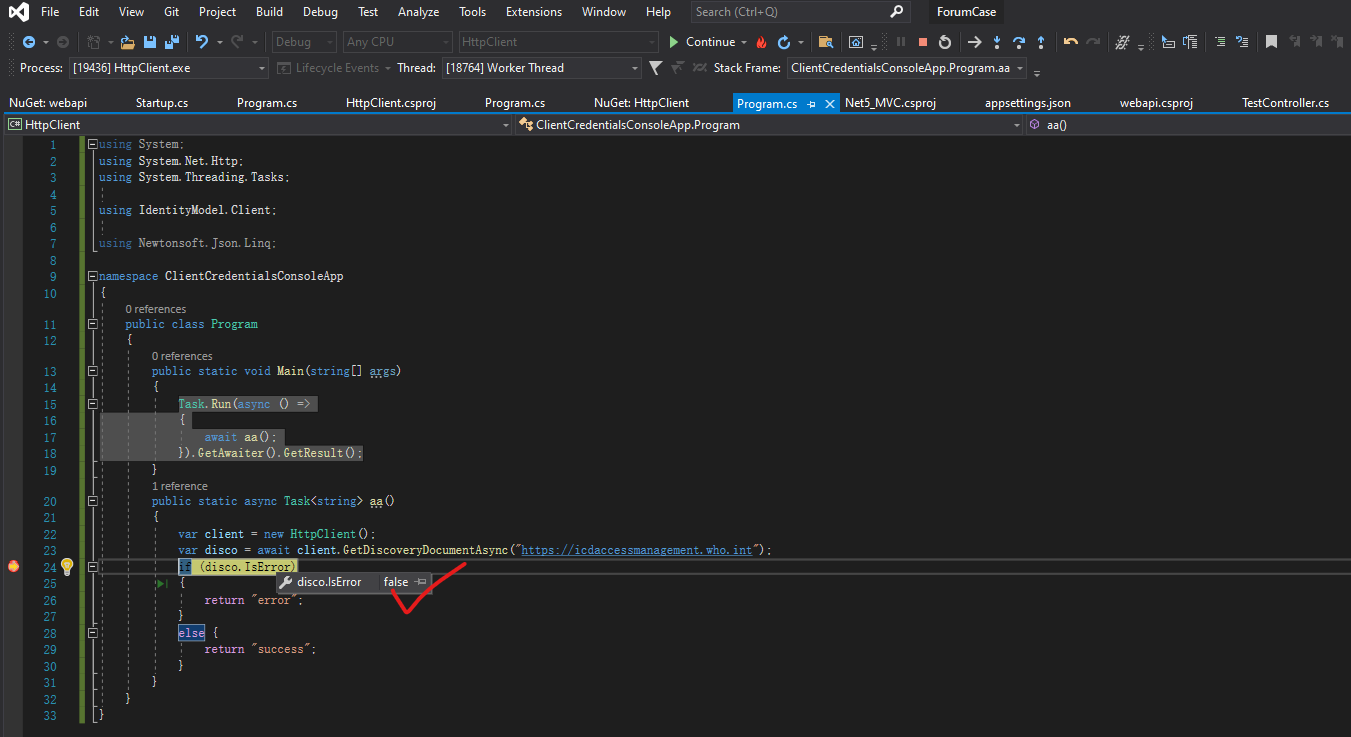Click the Comment out selected lines icon
Image resolution: width=1351 pixels, height=737 pixels.
coord(1219,42)
